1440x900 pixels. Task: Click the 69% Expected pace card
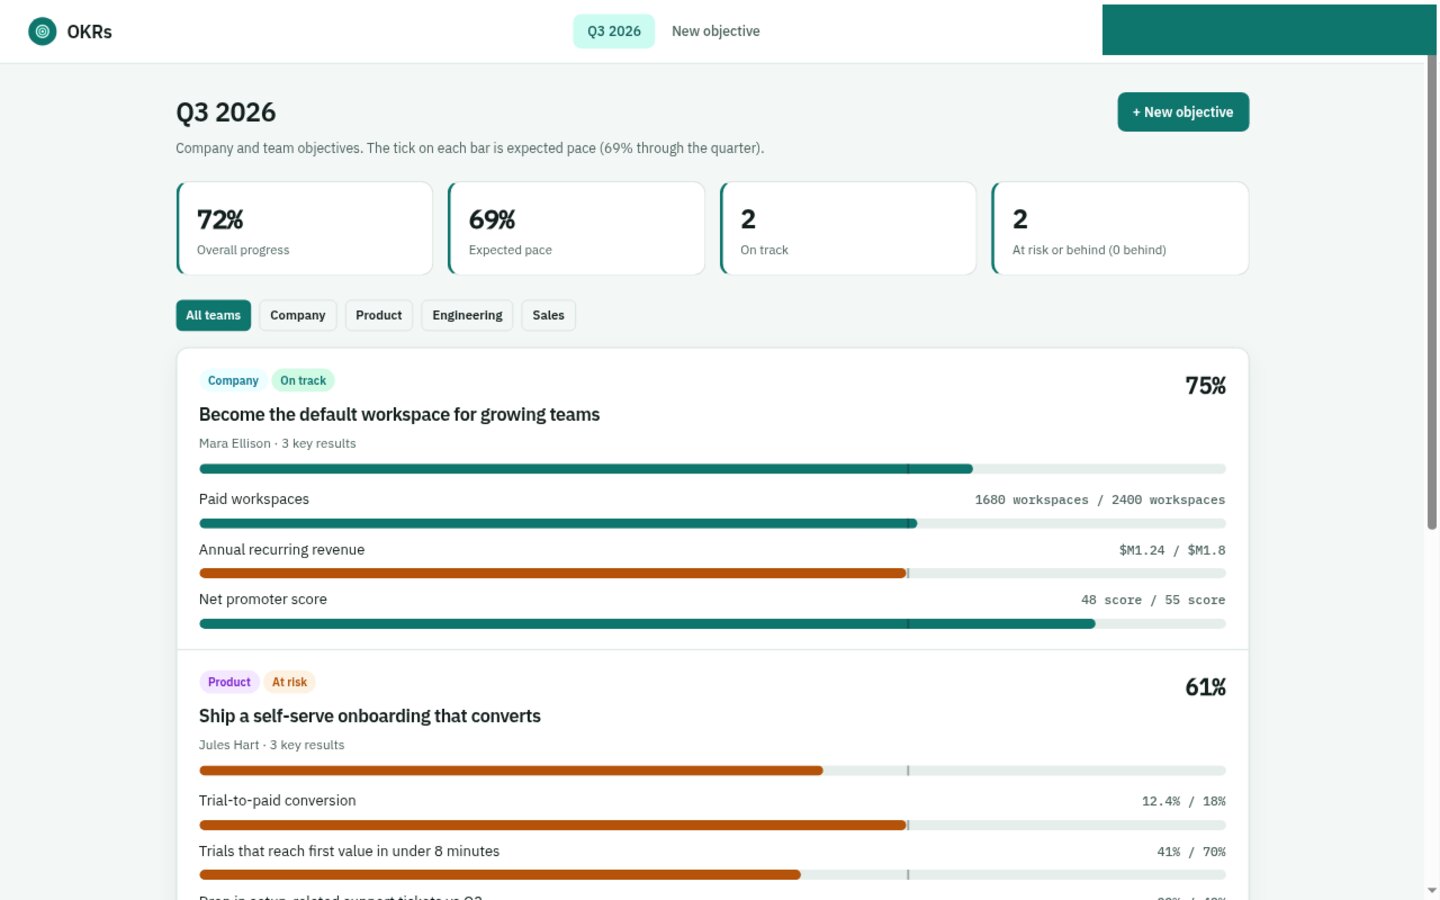577,228
